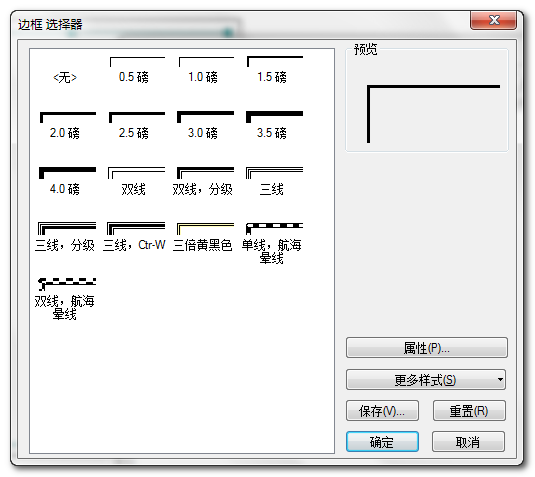Viewport: 535px width, 477px height.
Task: Choose the 三线，Ctr-W border style
Action: [134, 237]
